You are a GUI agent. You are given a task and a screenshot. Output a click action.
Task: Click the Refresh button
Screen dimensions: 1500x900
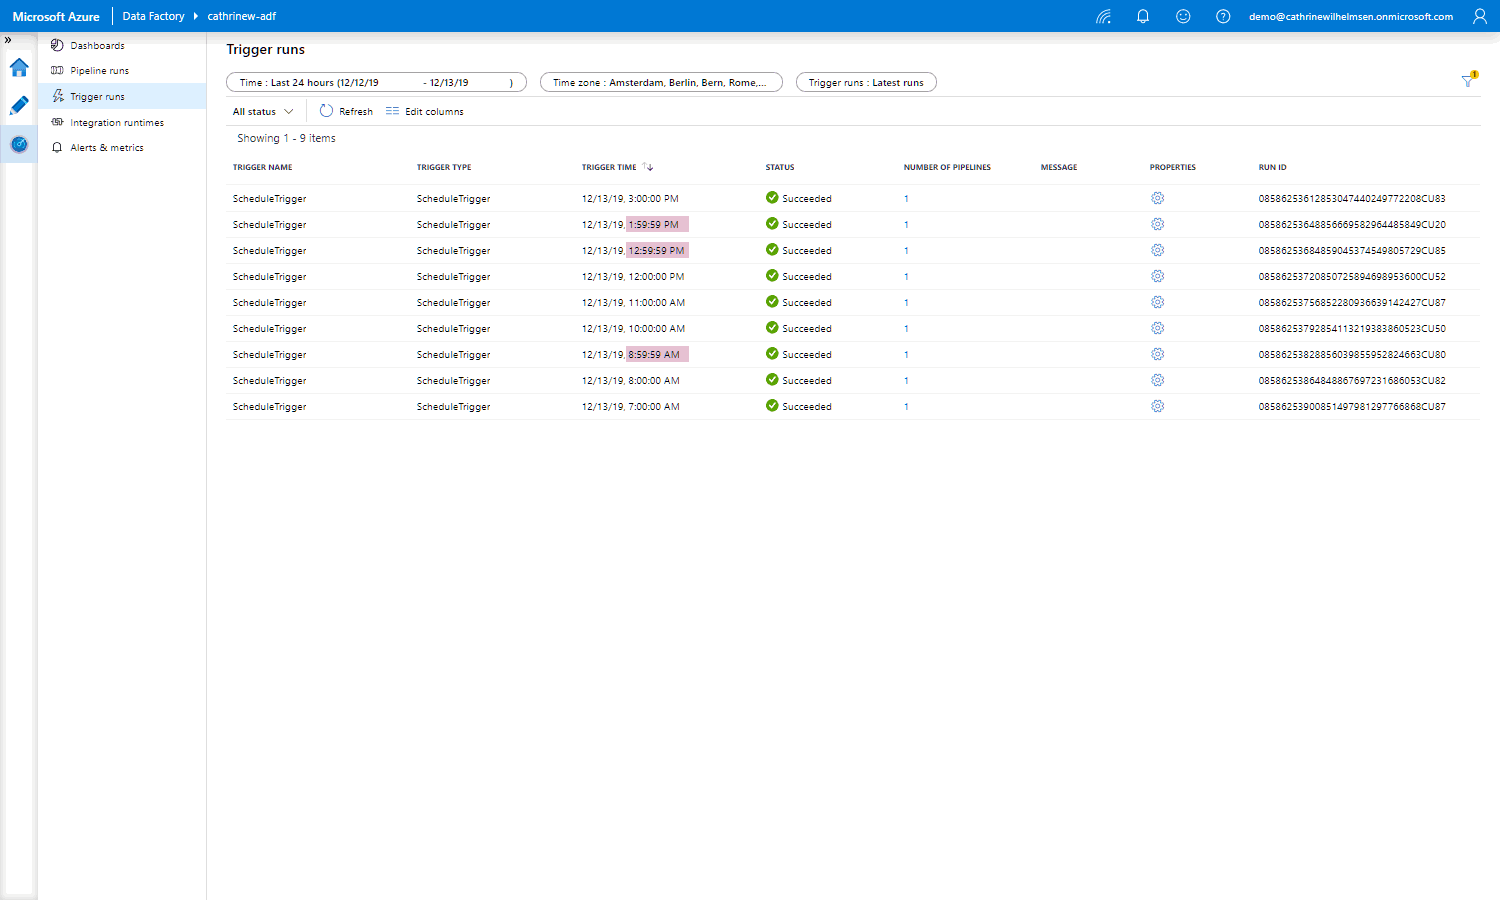point(346,112)
